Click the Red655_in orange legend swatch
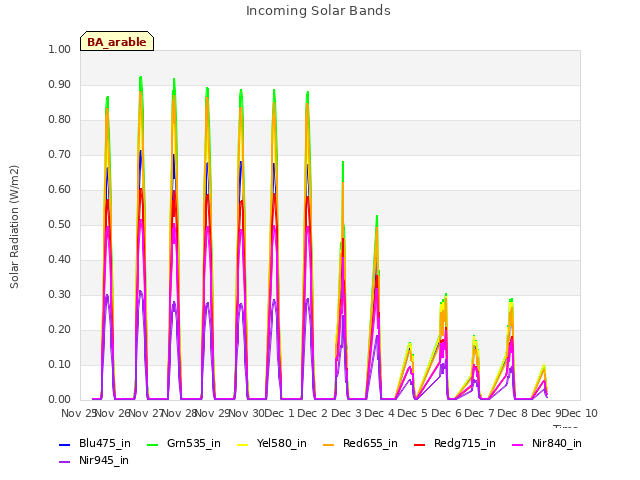Viewport: 640px width, 480px height. 329,444
